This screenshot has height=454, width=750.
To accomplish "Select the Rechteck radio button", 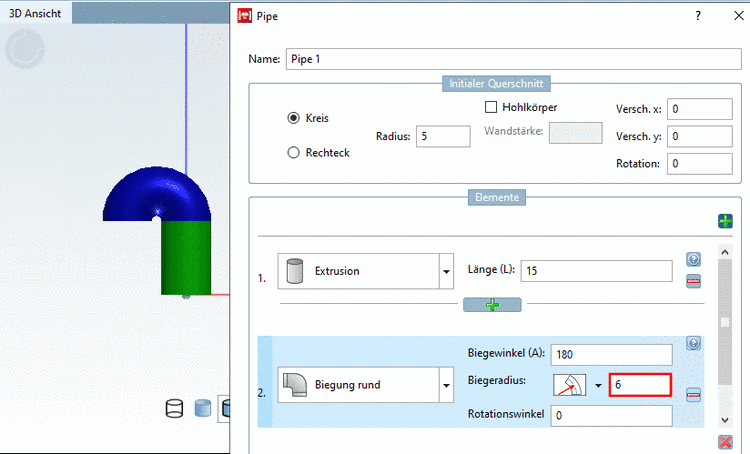I will coord(293,153).
